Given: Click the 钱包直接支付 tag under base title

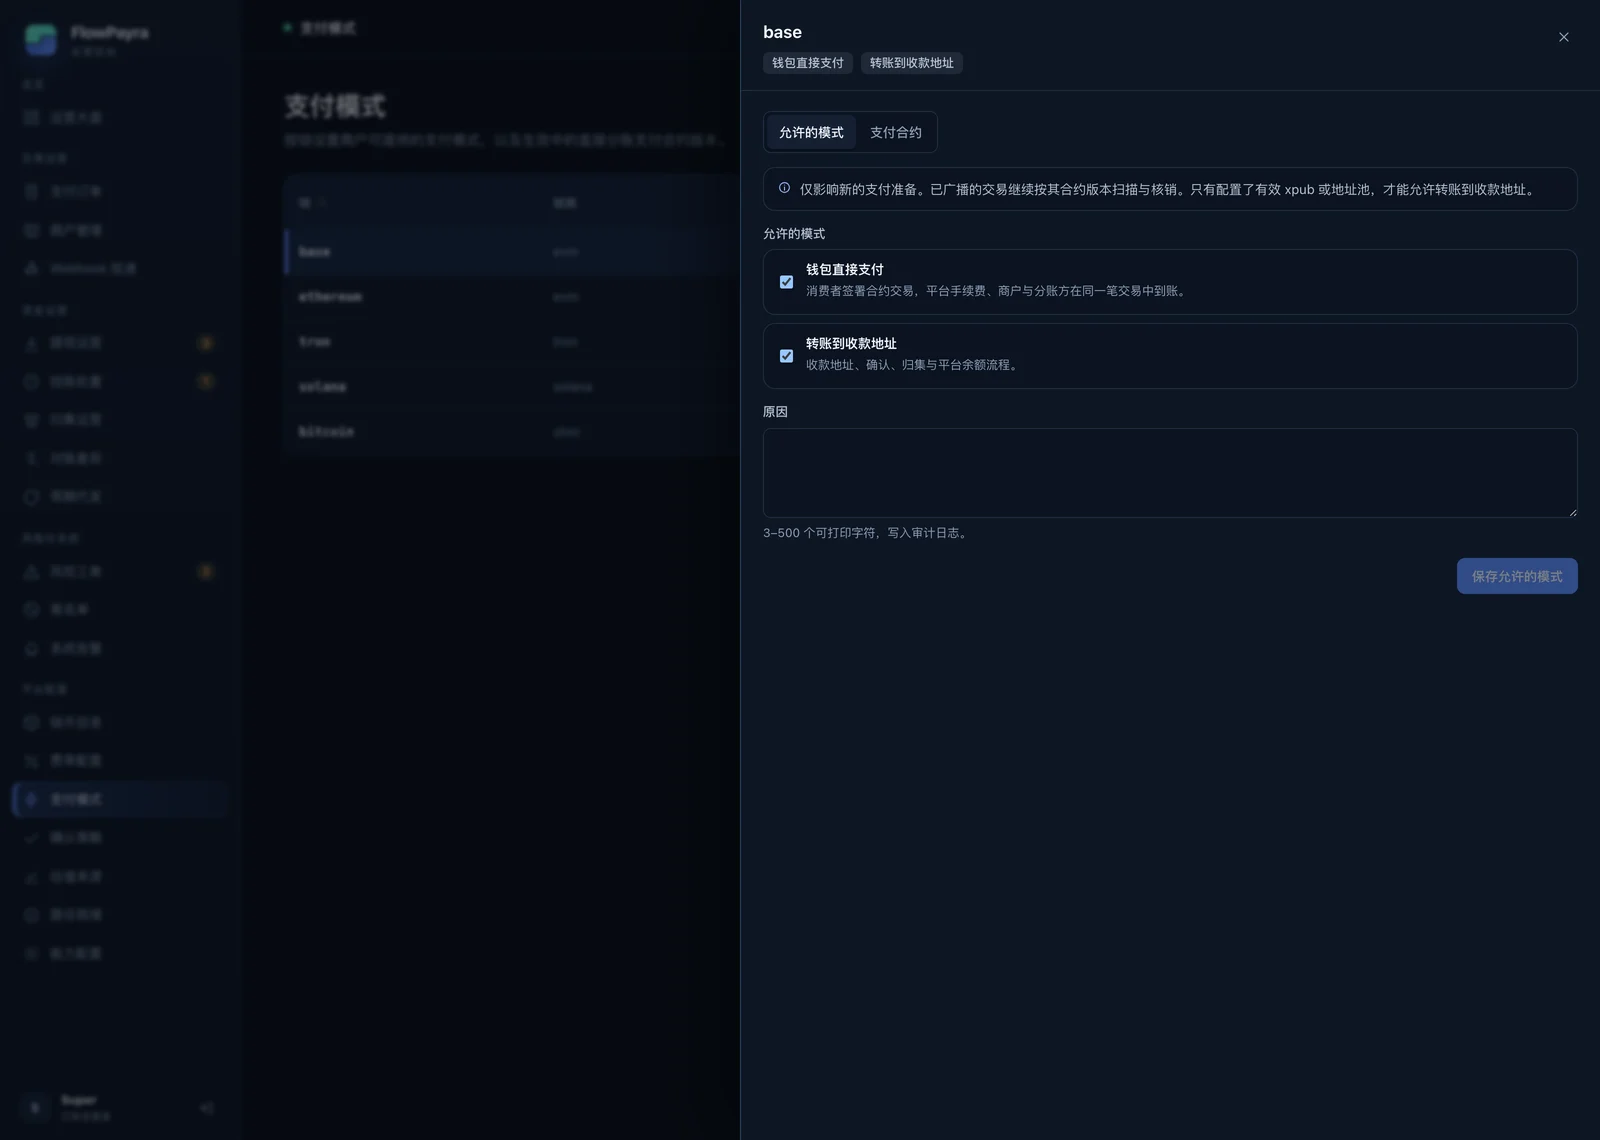Looking at the screenshot, I should click(x=808, y=63).
